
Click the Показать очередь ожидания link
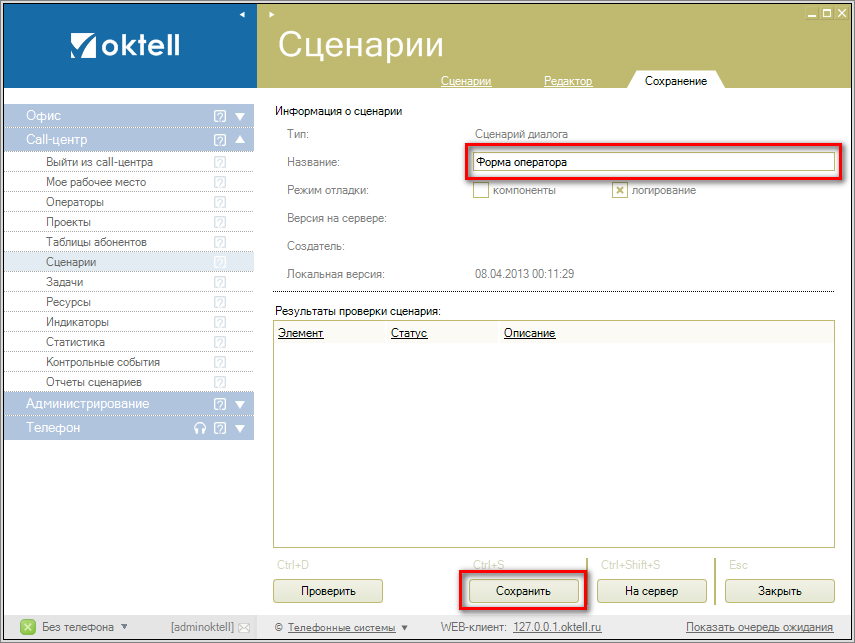760,627
